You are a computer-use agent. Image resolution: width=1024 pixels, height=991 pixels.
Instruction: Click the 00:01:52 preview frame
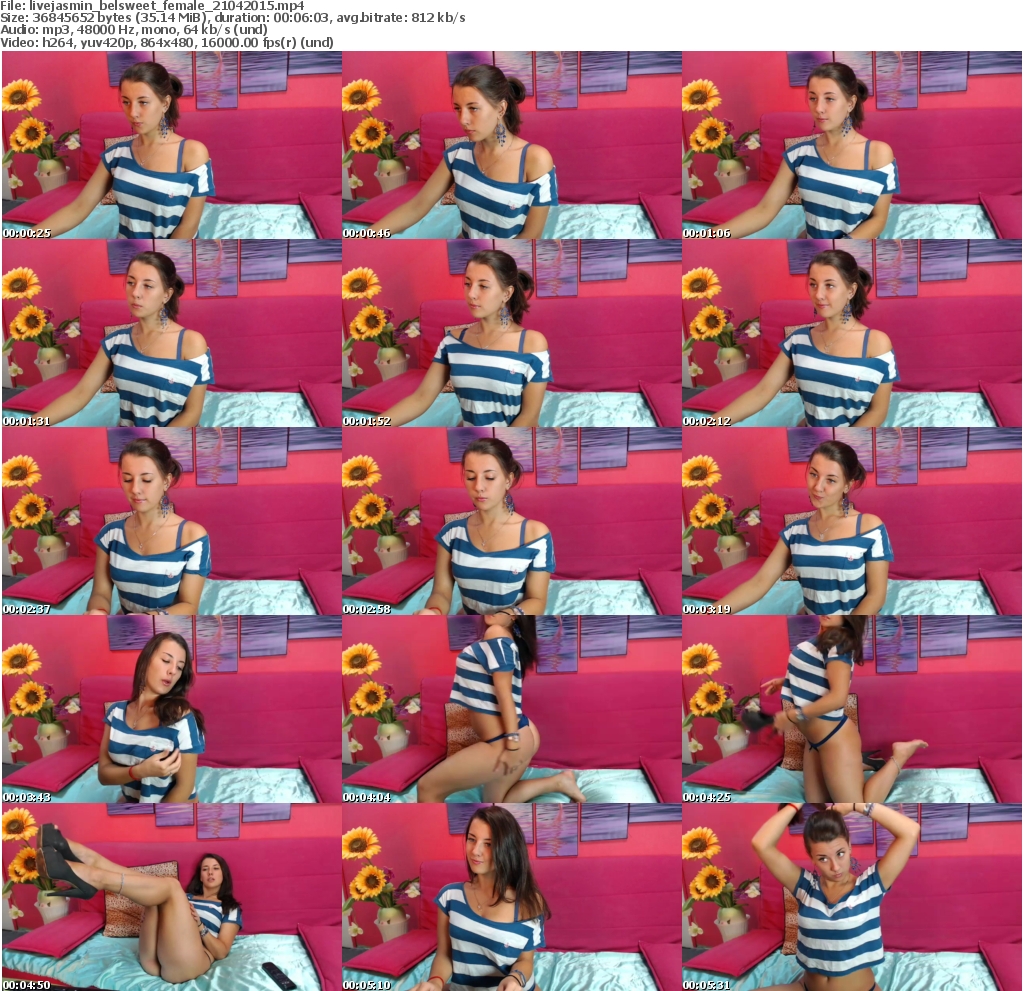[x=511, y=333]
